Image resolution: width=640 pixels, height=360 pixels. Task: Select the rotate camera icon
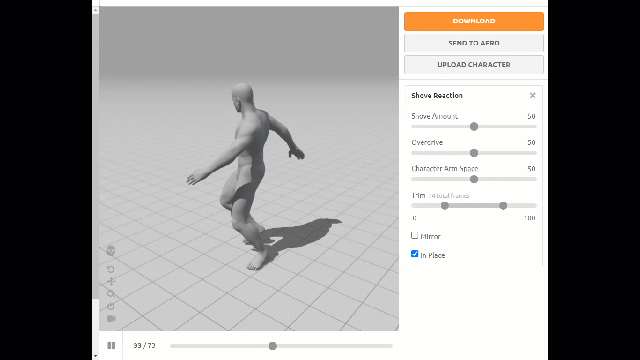tap(111, 306)
